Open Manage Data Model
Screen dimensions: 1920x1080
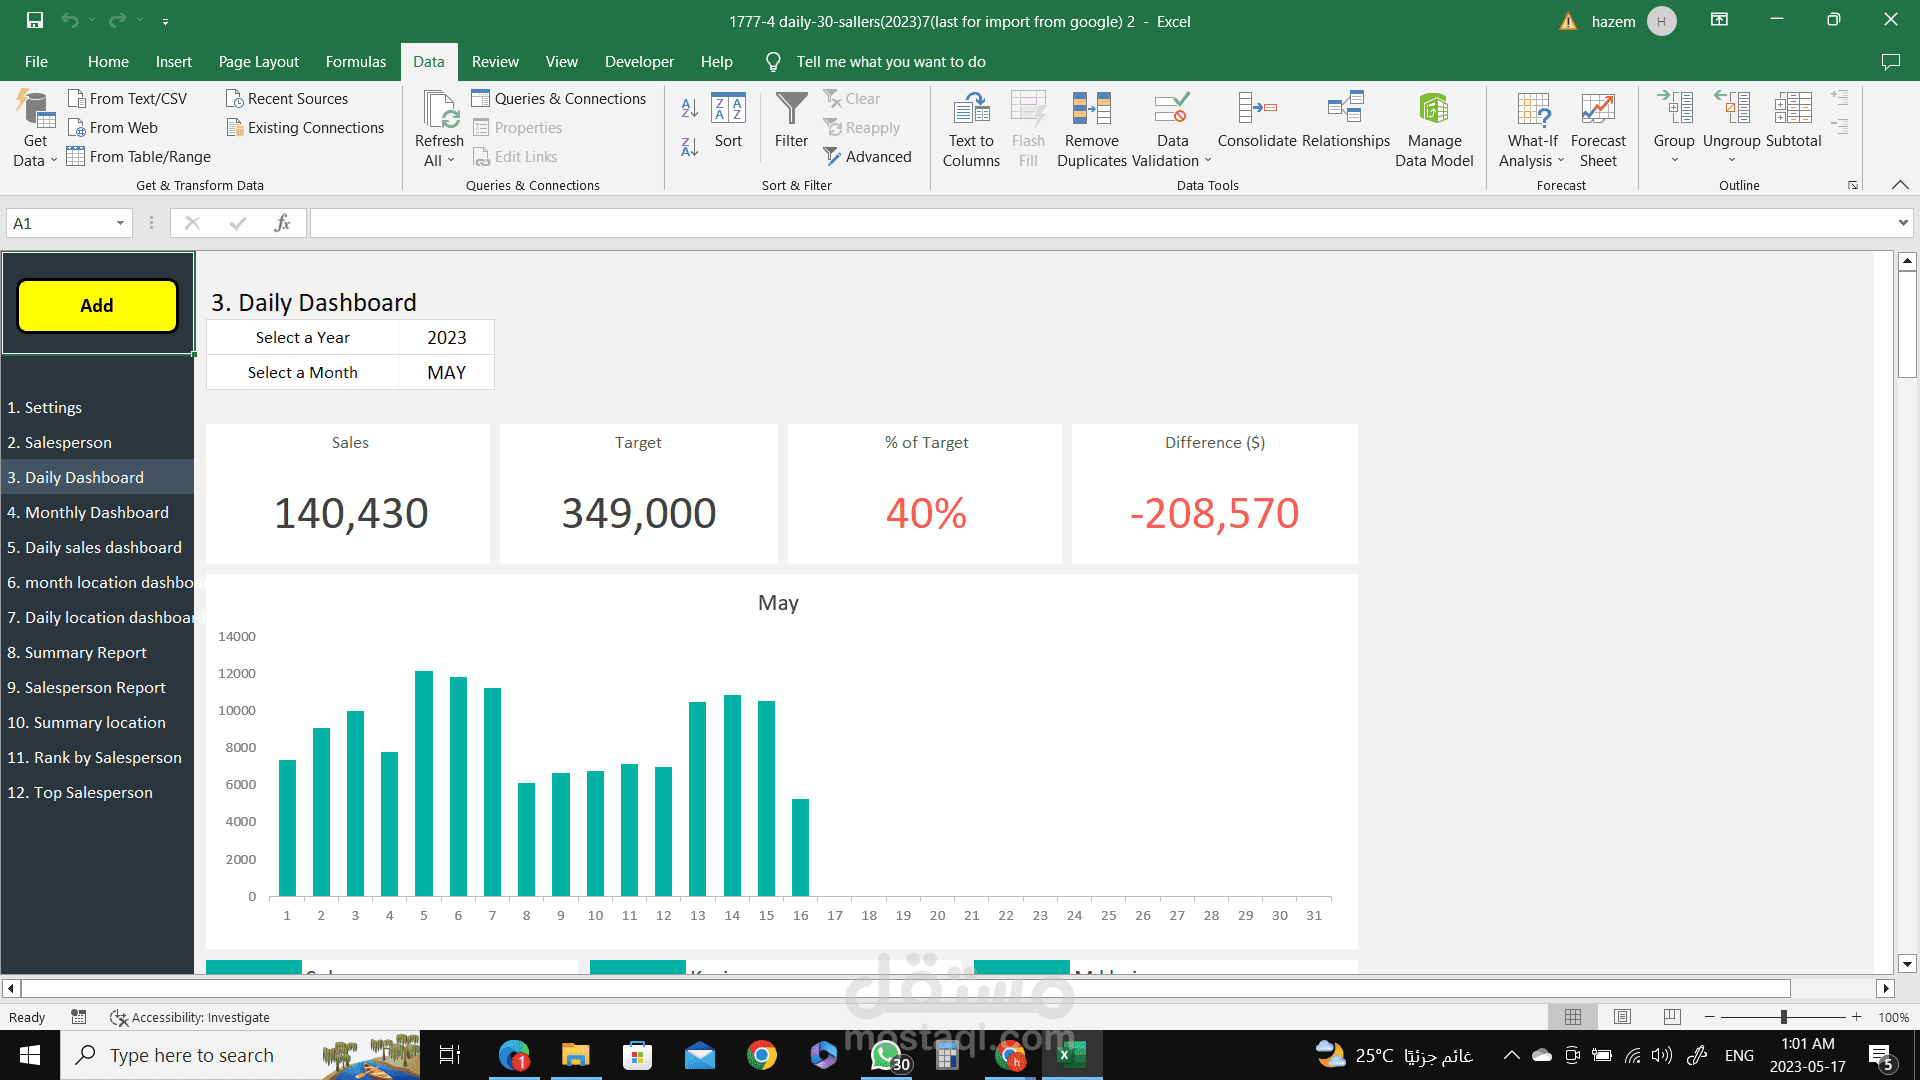1434,130
